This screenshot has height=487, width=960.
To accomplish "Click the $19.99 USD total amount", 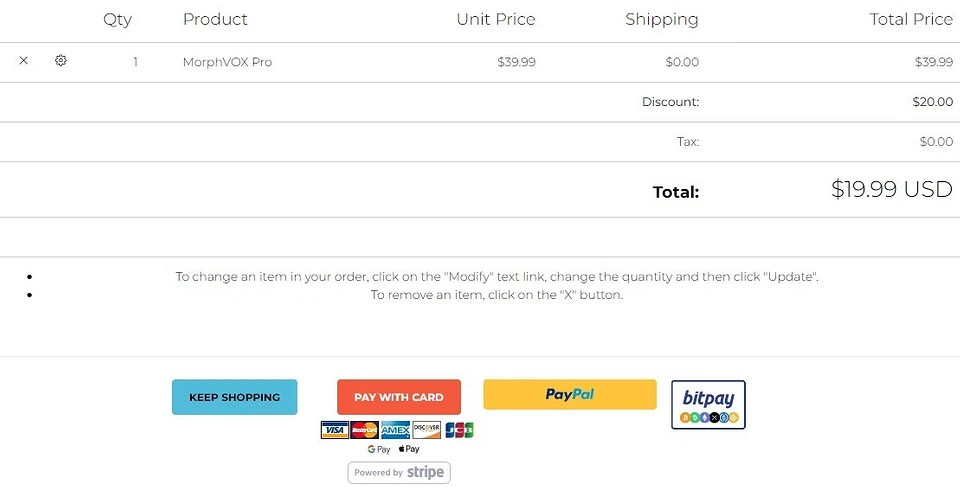I will click(x=891, y=190).
